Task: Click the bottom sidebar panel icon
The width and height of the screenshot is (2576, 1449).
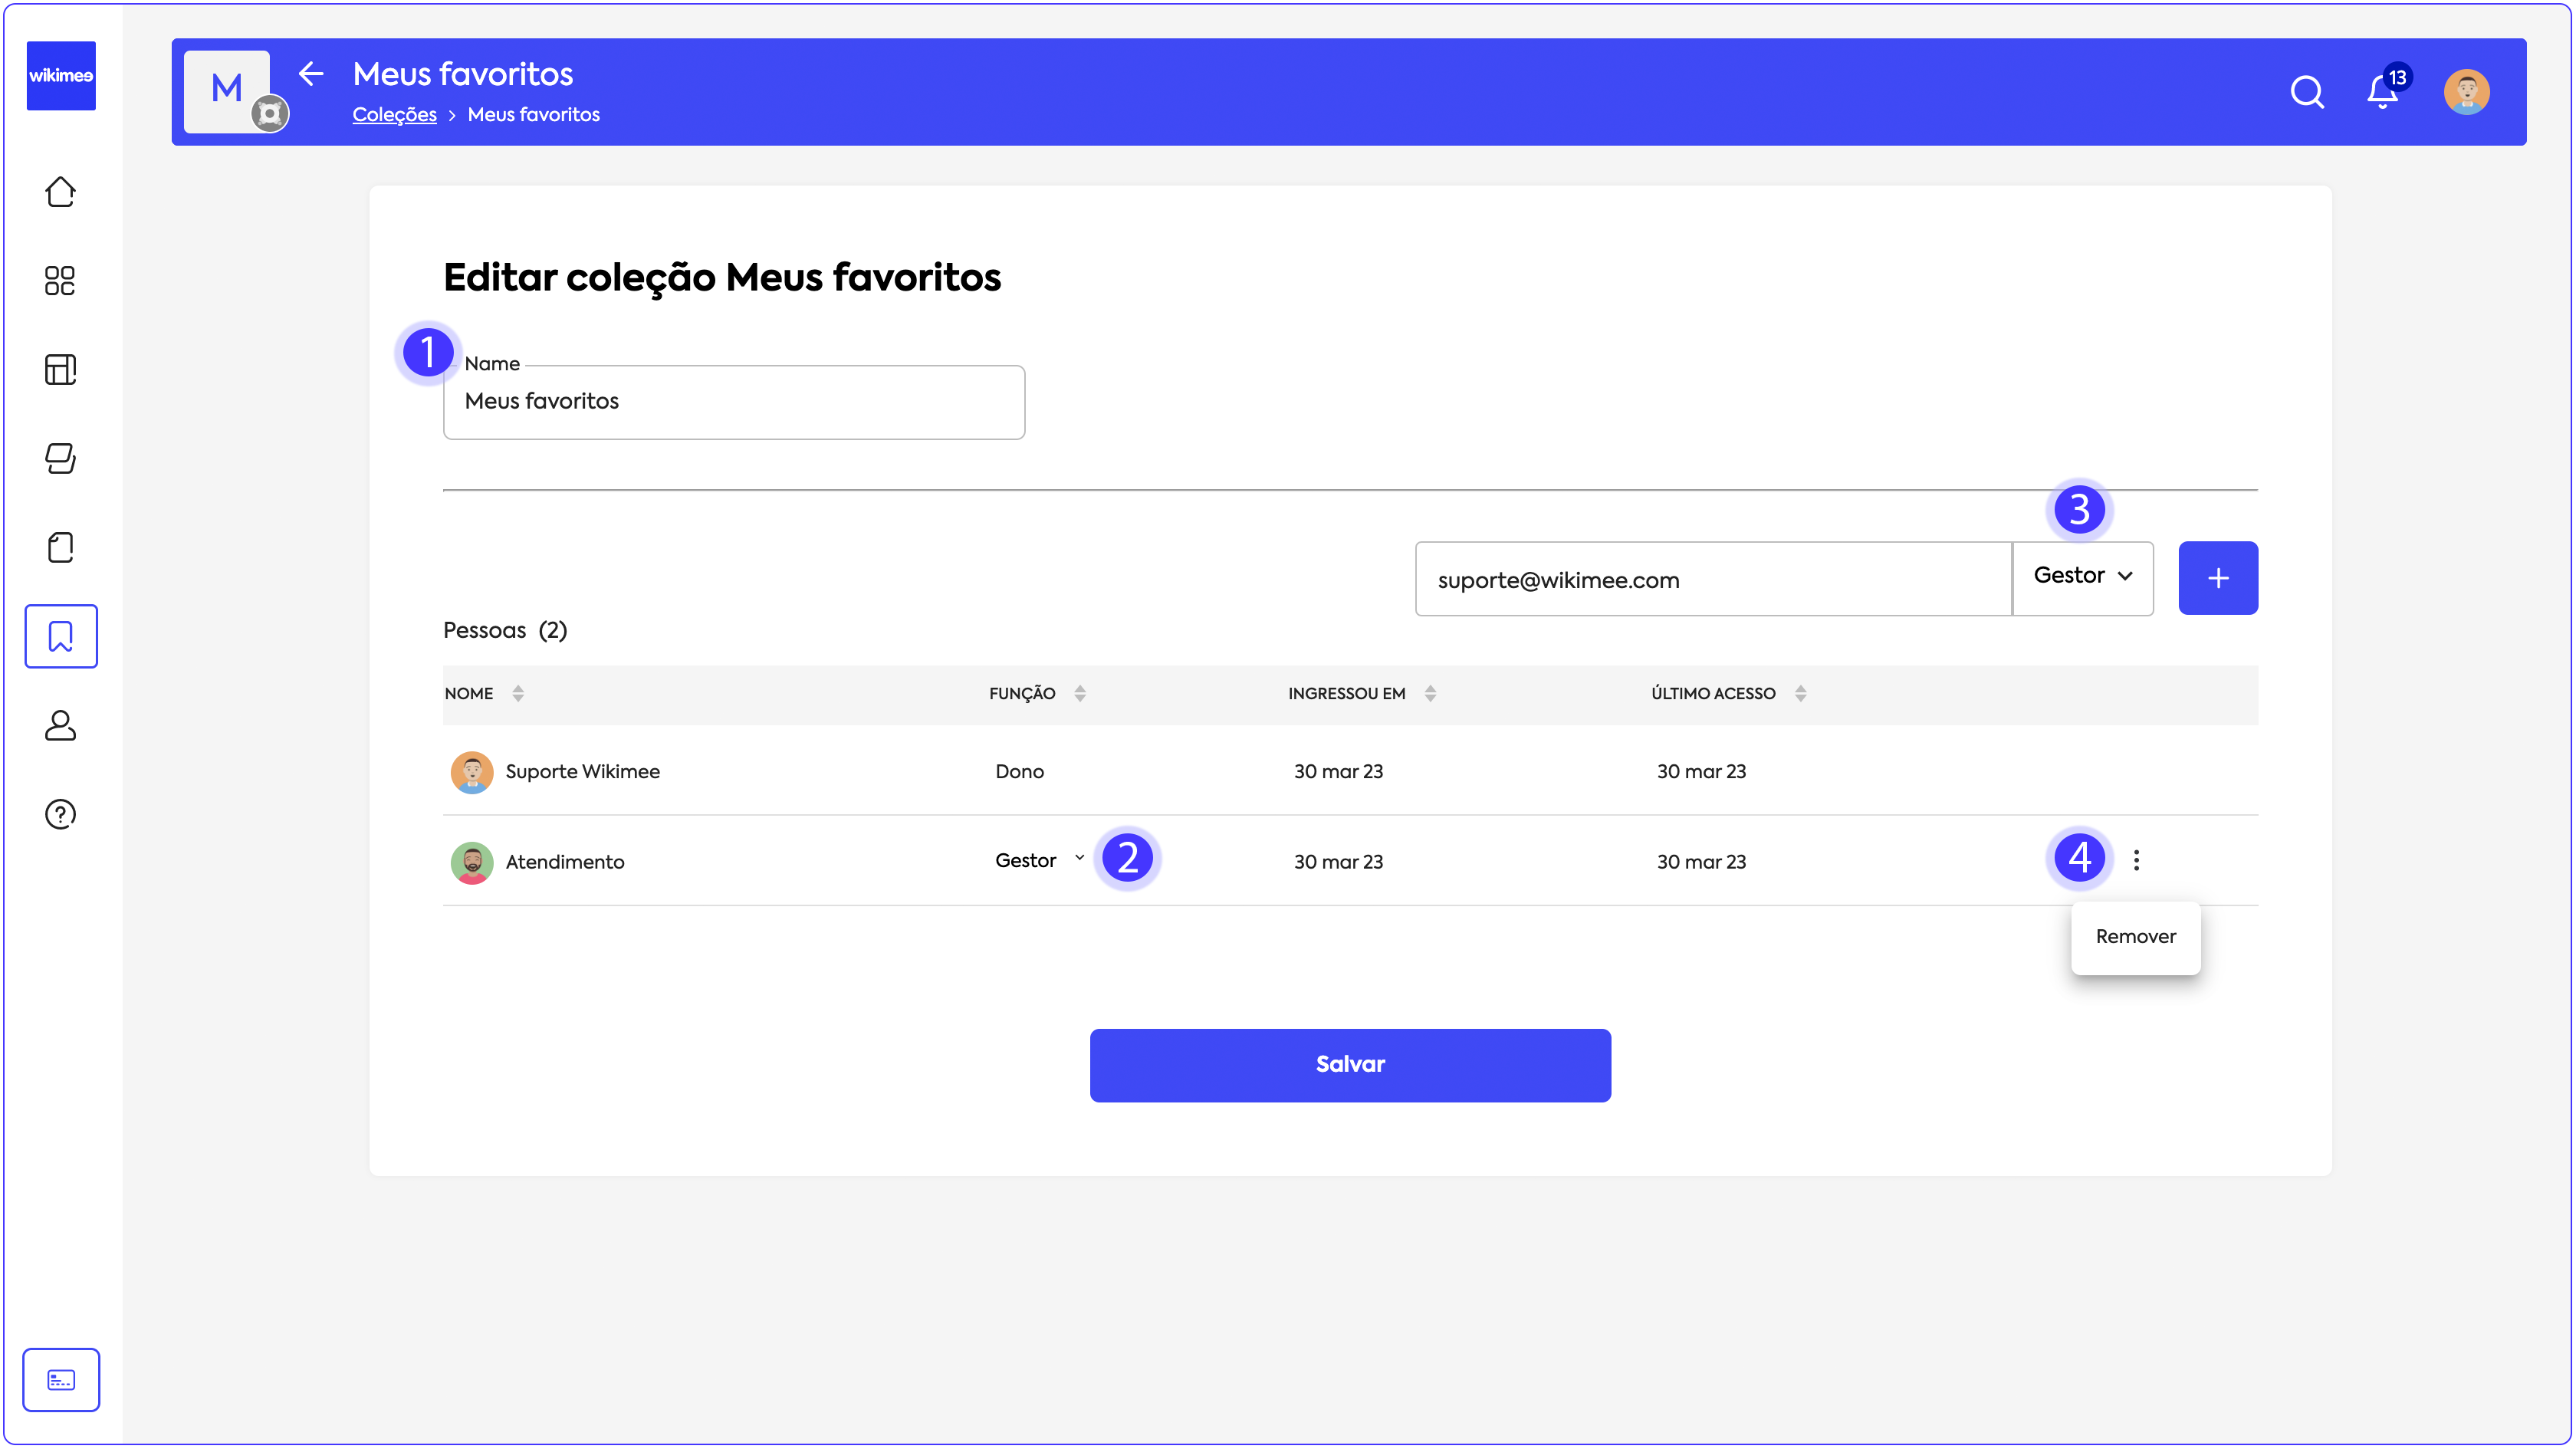Action: 61,1380
